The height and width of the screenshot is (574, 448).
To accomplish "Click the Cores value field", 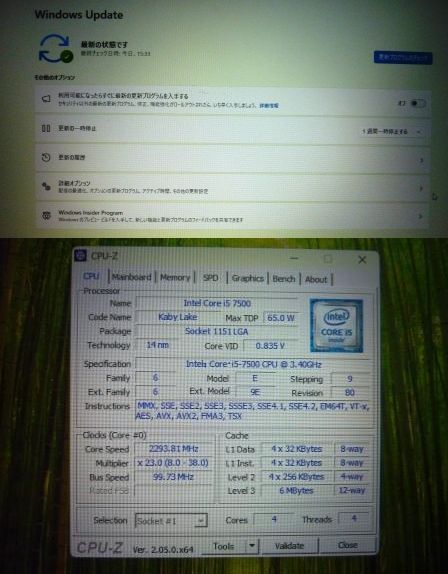I will [x=274, y=519].
